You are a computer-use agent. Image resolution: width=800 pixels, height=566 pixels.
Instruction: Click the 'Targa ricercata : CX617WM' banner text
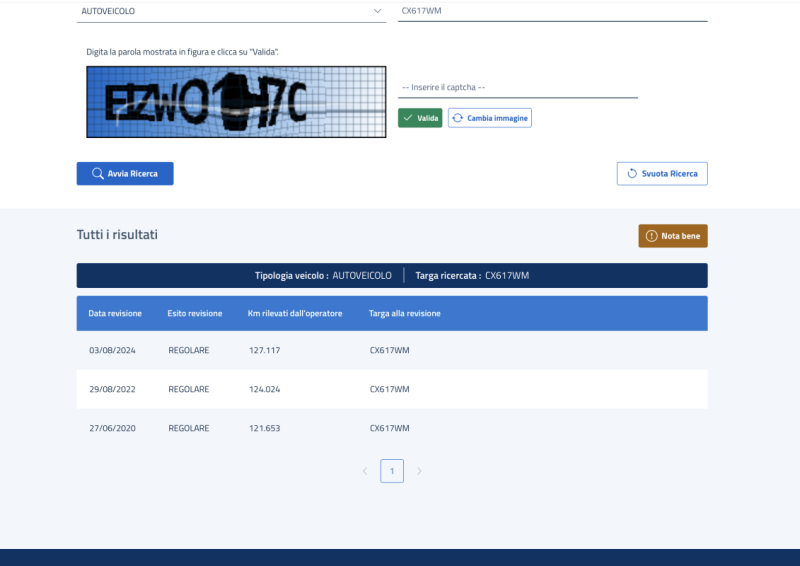pos(472,276)
